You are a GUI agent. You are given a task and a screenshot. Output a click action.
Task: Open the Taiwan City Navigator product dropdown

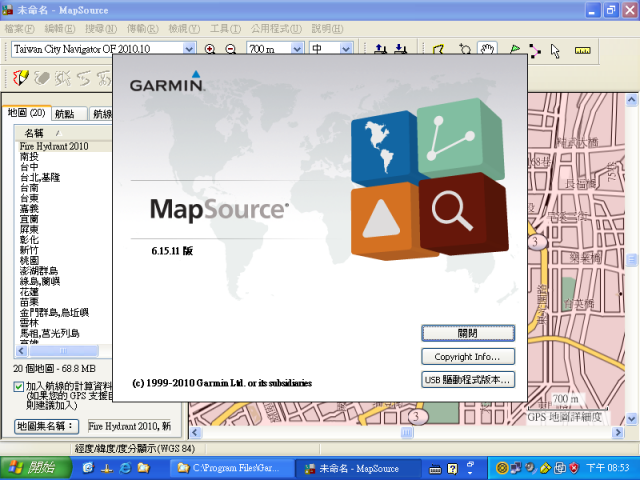[189, 49]
